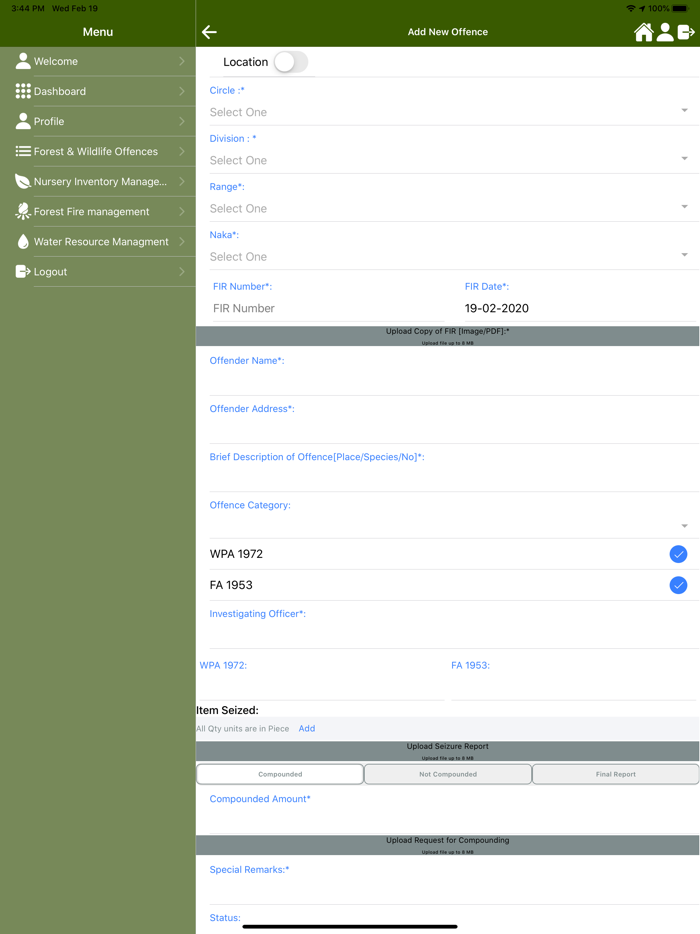Click Upload Seizure Report button
Image resolution: width=700 pixels, height=934 pixels.
pyautogui.click(x=447, y=751)
